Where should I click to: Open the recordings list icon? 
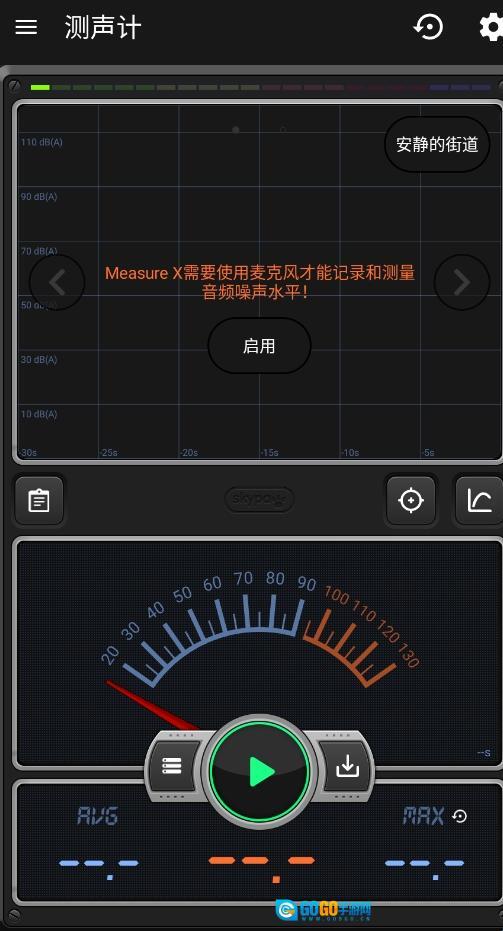coord(173,767)
